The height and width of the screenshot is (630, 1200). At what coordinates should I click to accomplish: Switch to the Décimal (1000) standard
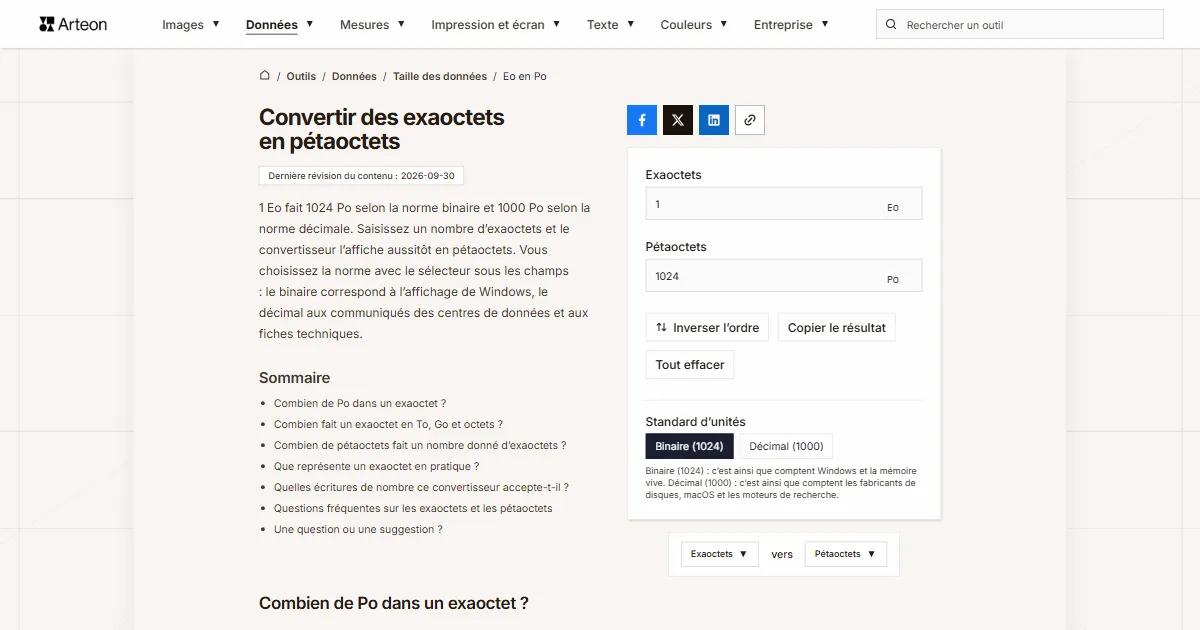point(787,446)
